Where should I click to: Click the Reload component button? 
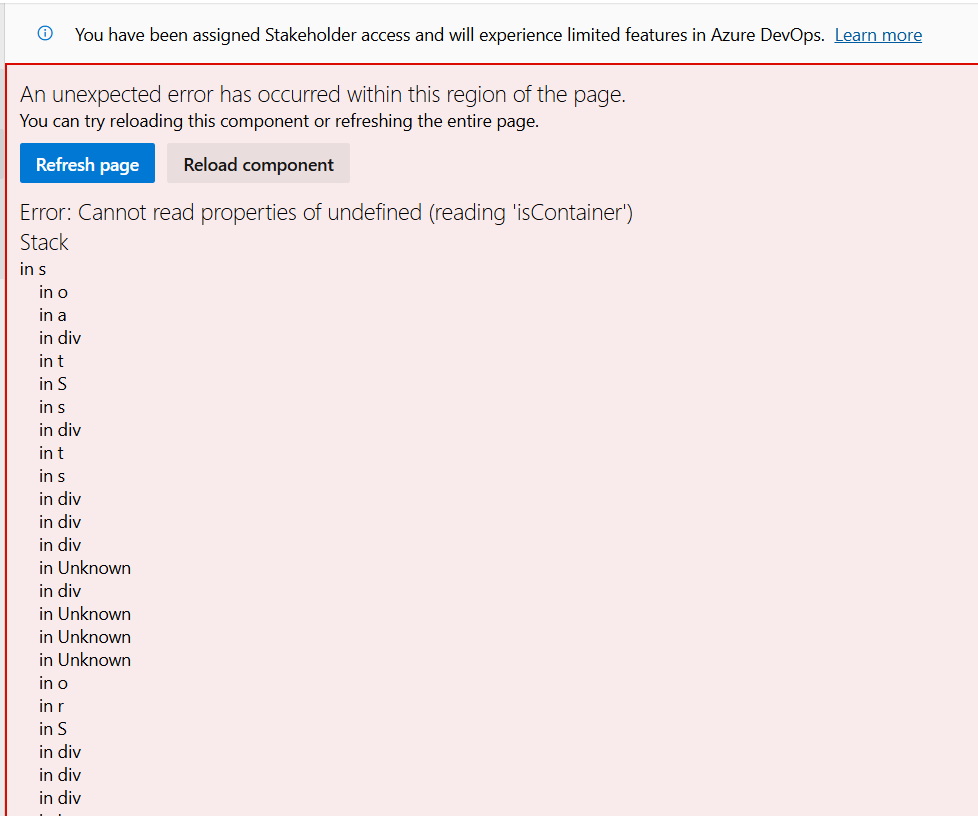pyautogui.click(x=258, y=163)
